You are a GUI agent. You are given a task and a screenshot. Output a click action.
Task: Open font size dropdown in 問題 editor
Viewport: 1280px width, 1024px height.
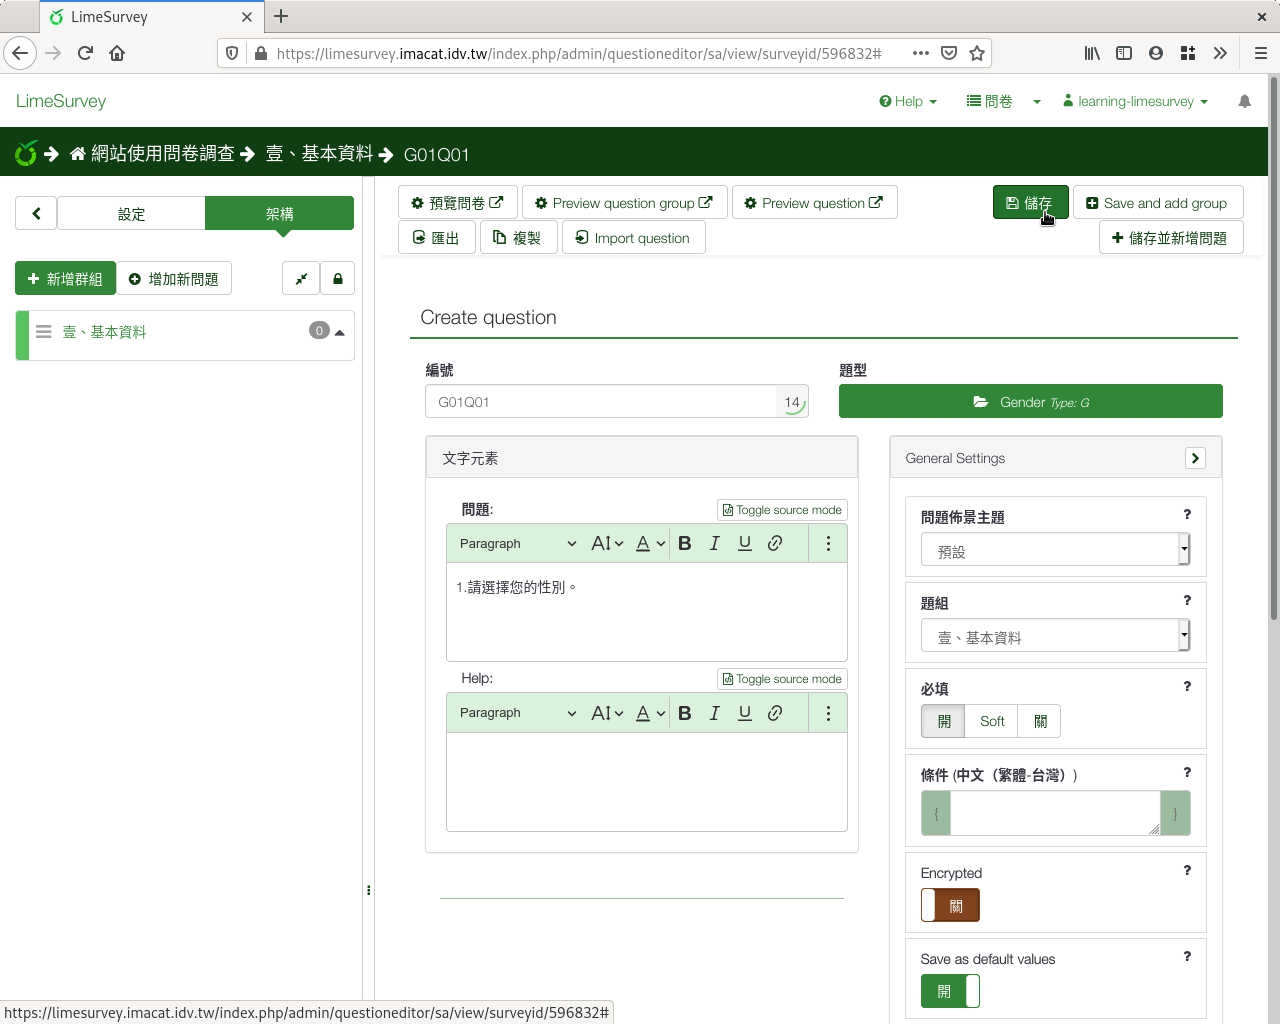tap(607, 543)
